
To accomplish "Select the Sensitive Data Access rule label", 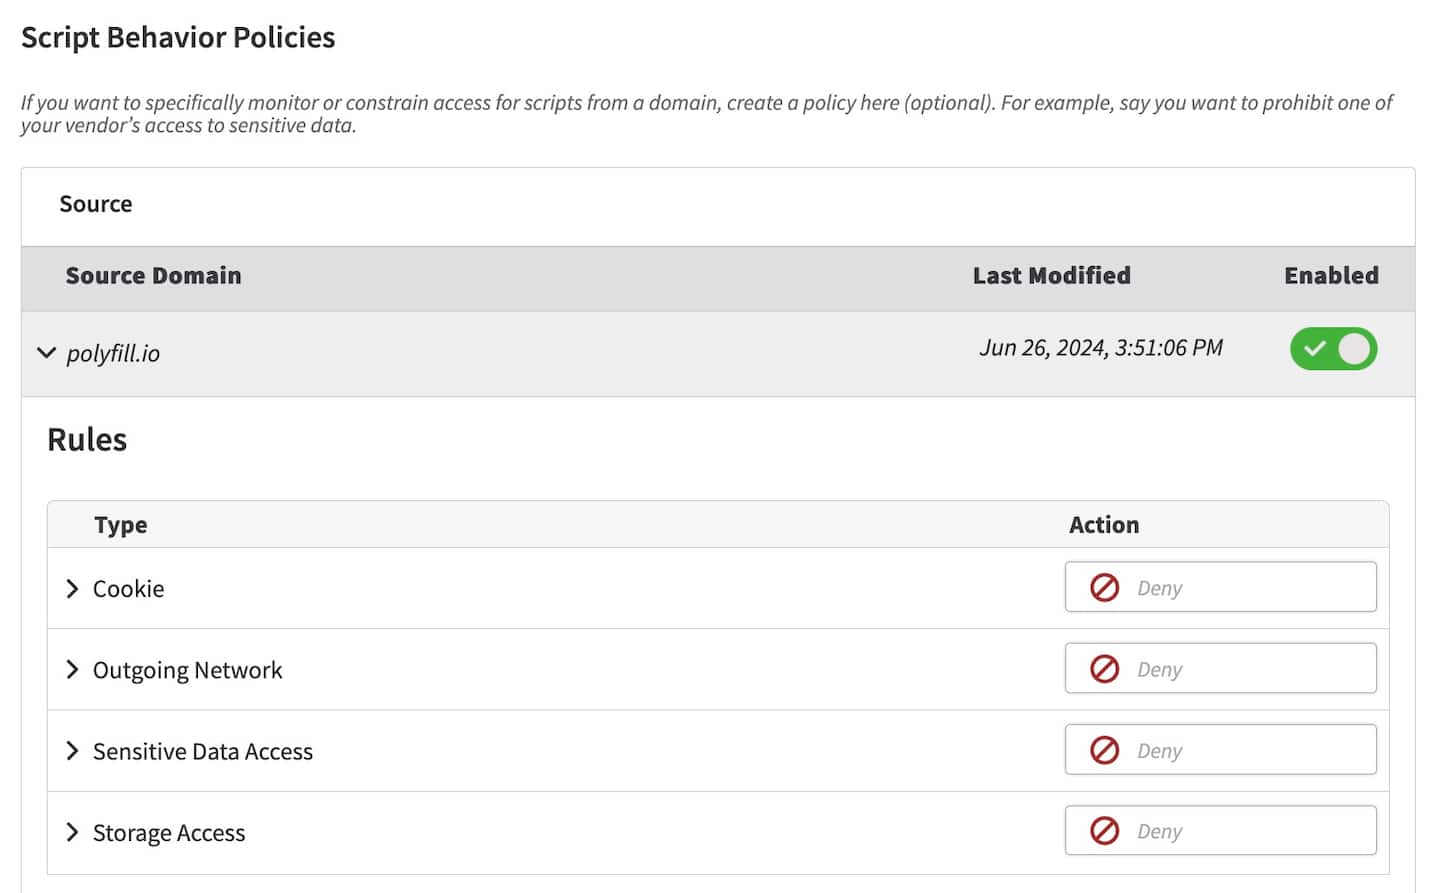I will click(203, 752).
